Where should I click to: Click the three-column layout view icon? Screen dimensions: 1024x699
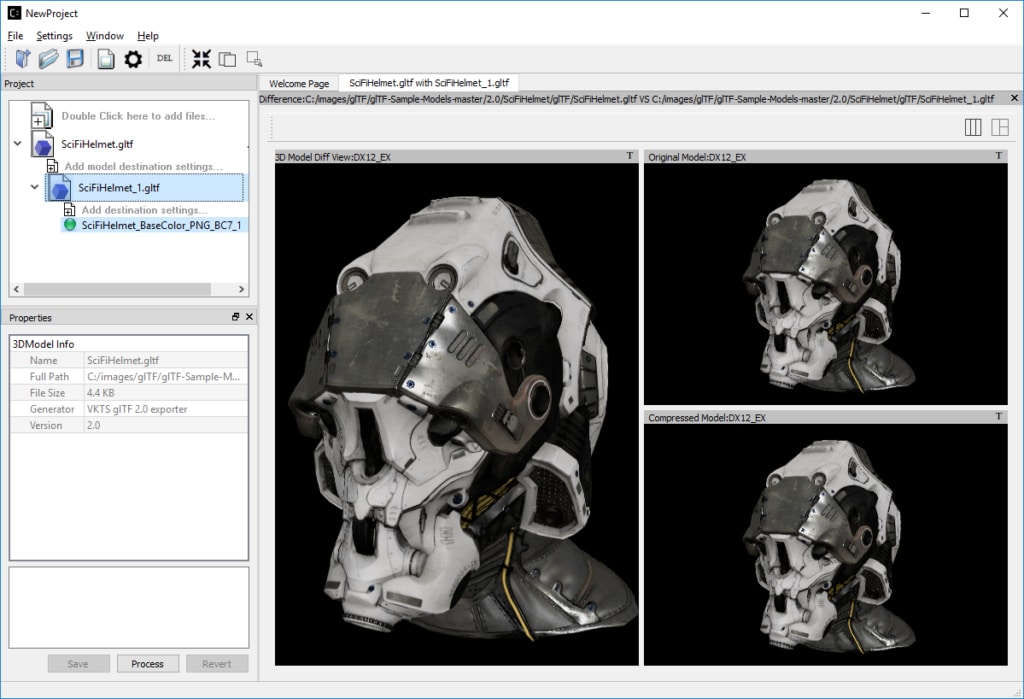972,127
